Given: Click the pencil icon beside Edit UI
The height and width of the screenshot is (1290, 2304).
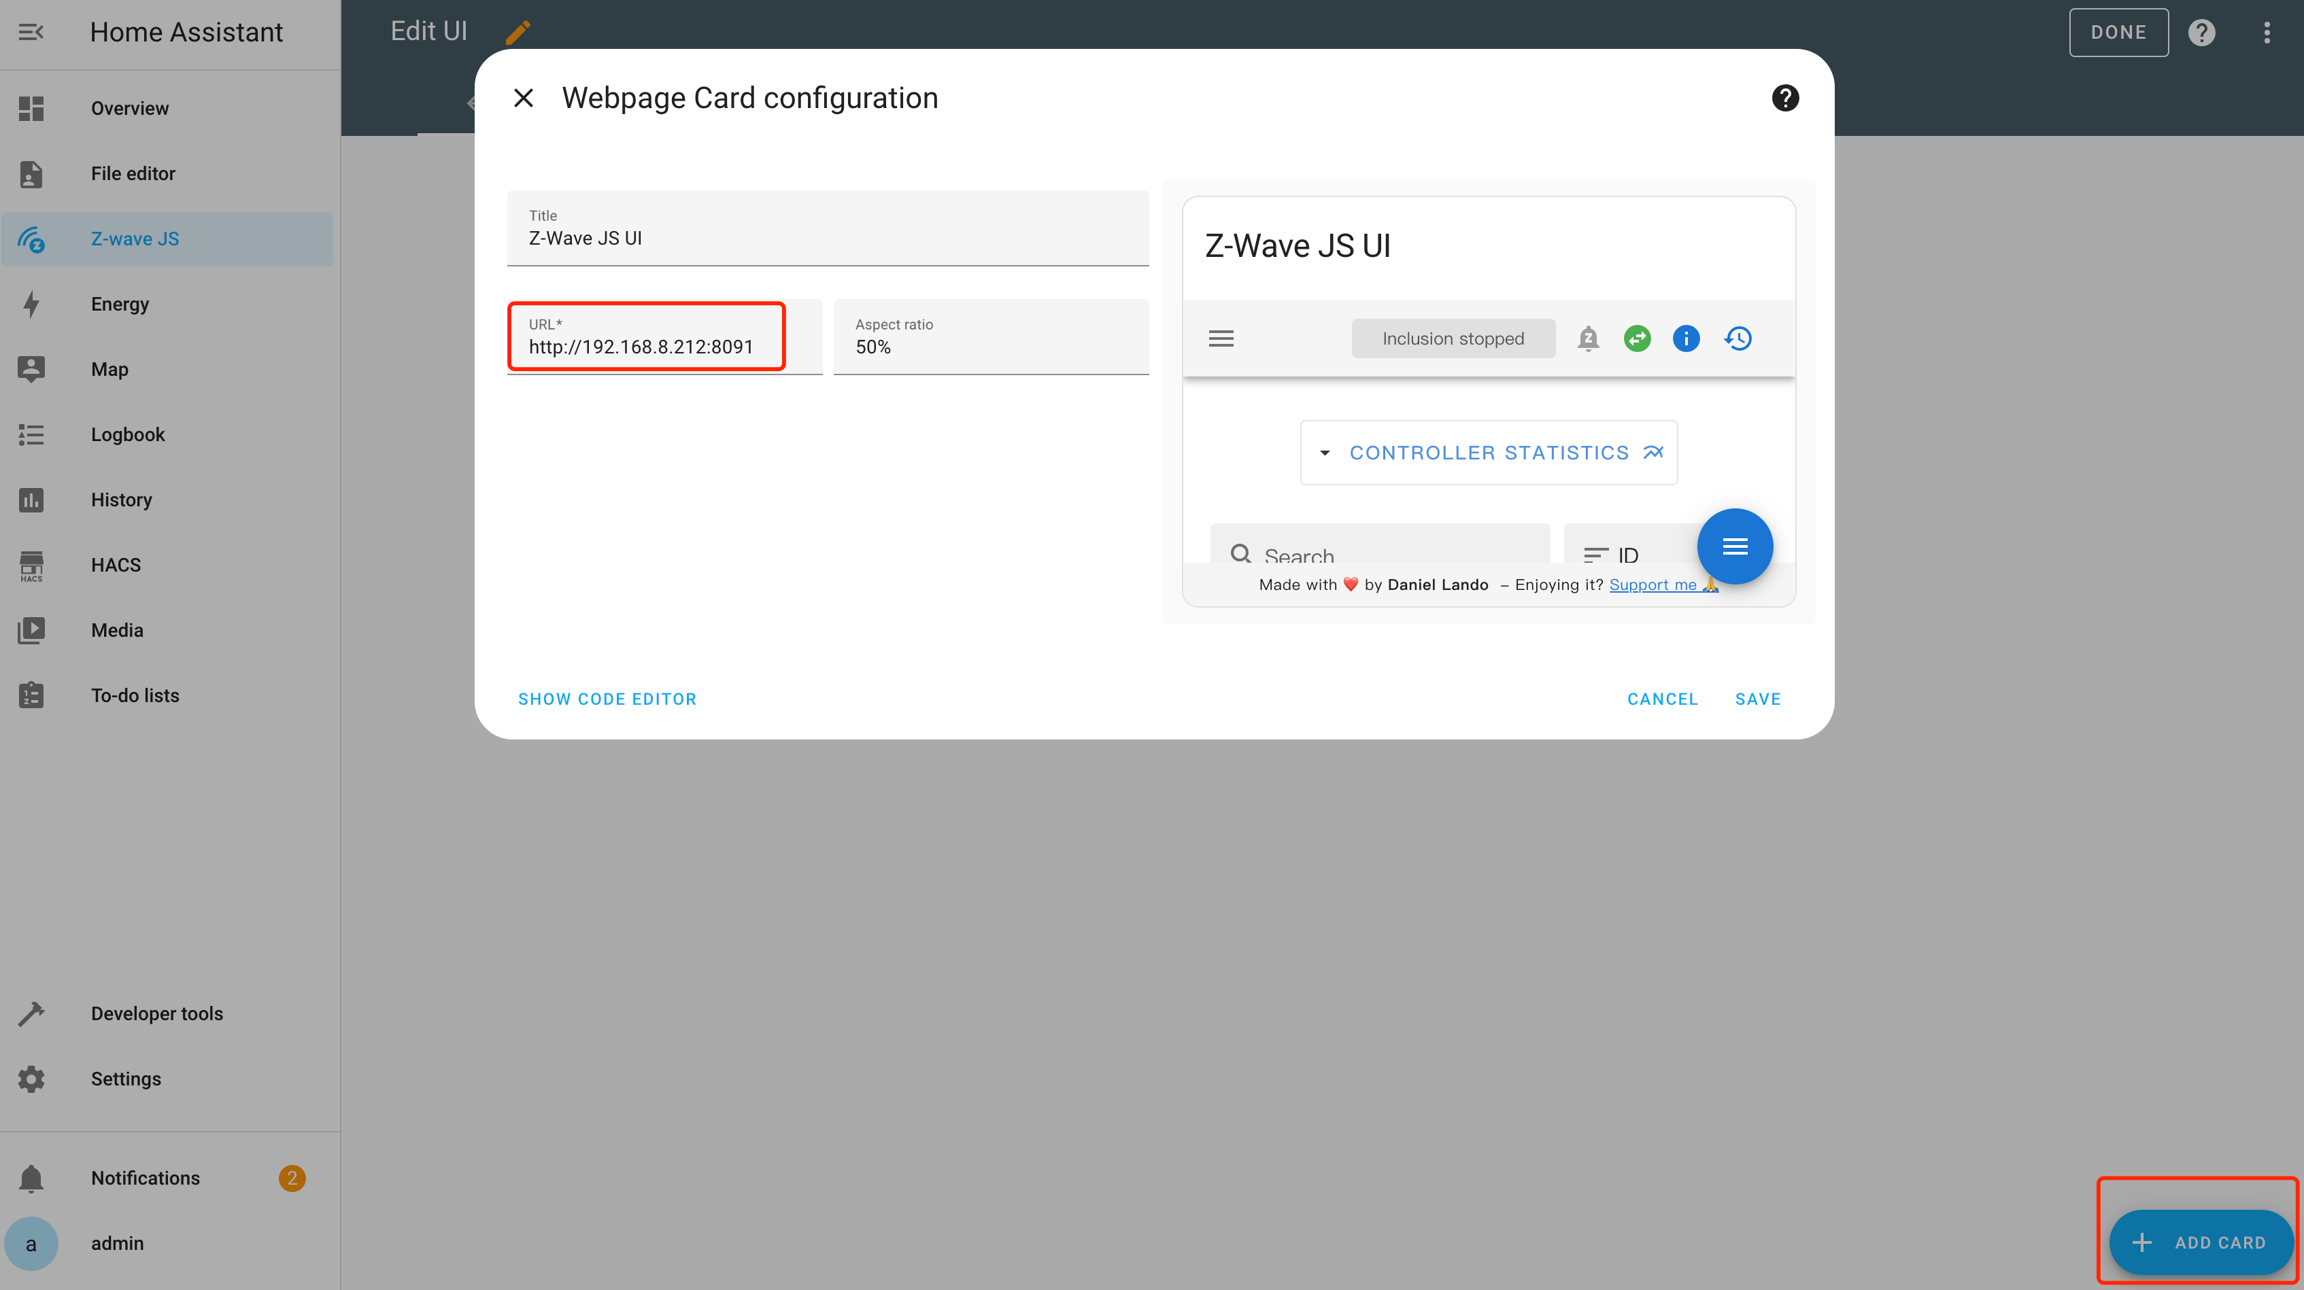Looking at the screenshot, I should [518, 32].
